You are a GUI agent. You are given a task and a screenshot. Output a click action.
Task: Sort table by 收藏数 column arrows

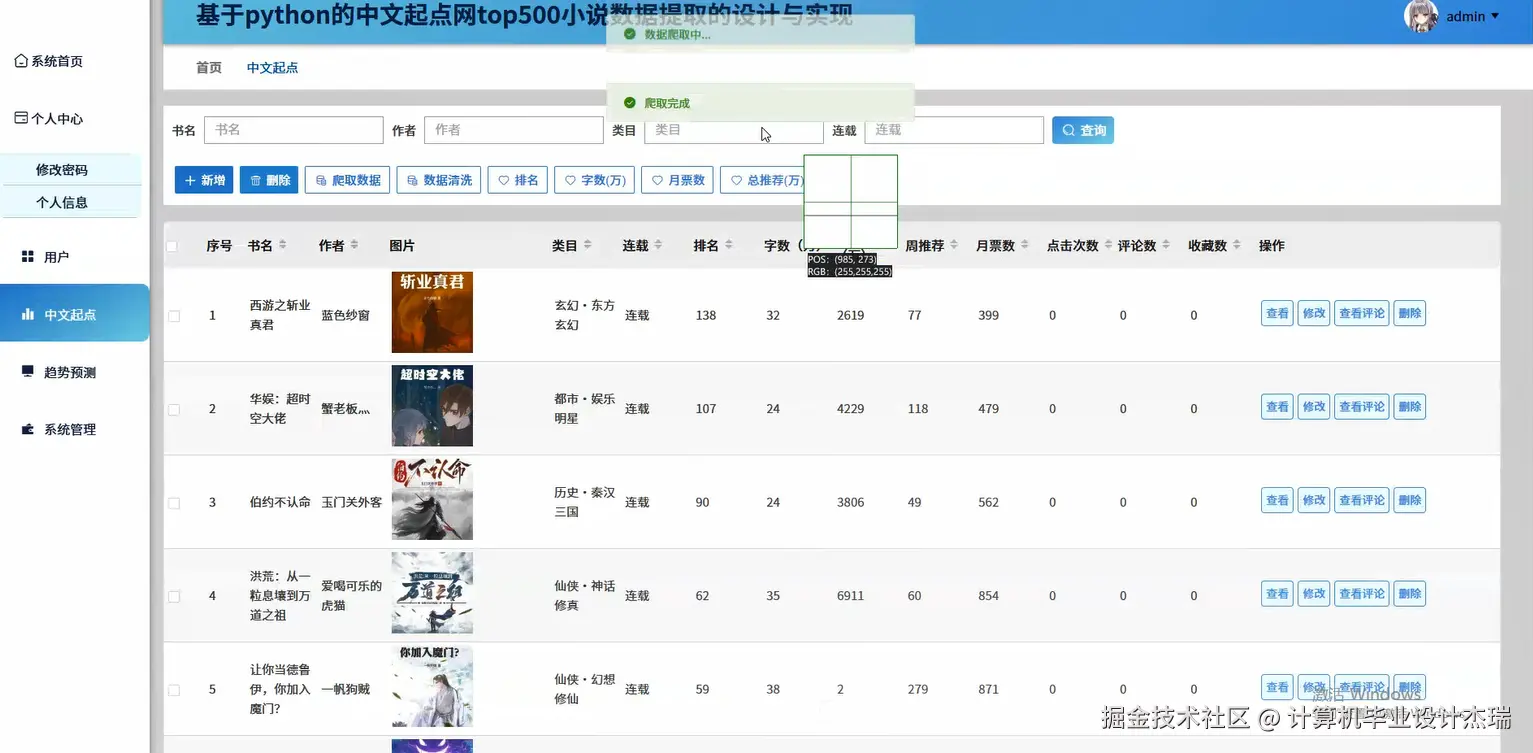tap(1237, 245)
